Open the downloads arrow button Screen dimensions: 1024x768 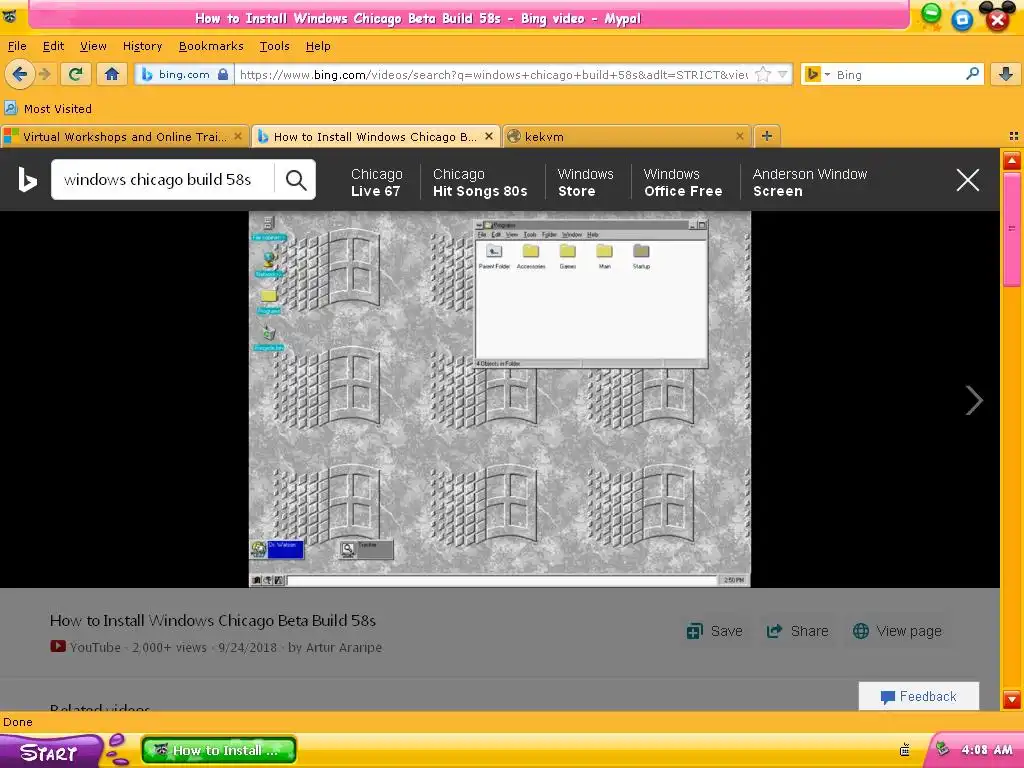point(1006,74)
